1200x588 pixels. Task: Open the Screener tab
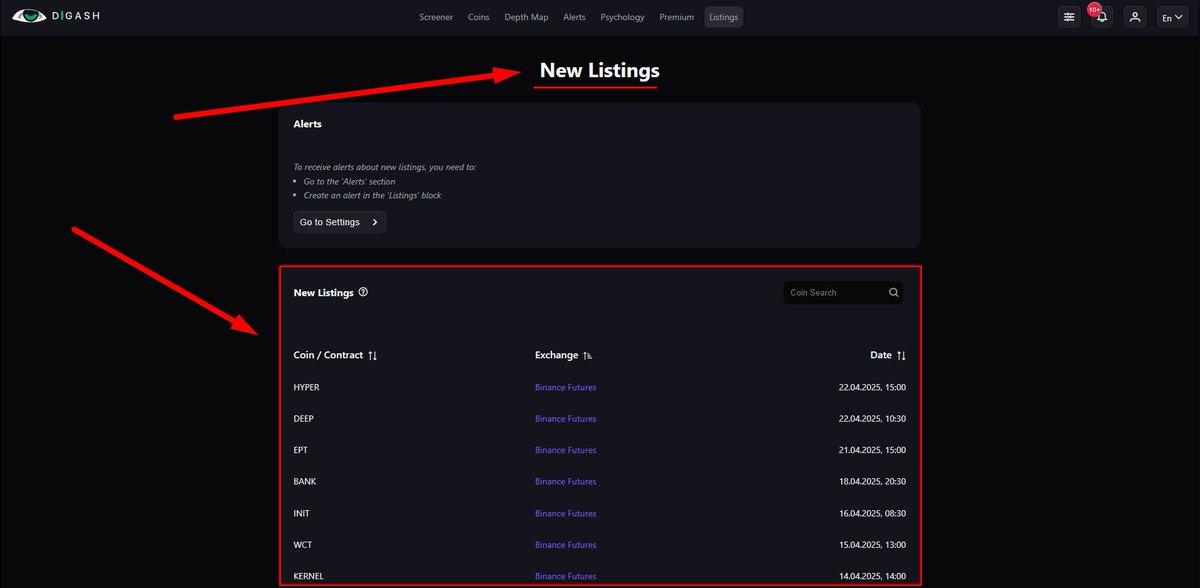coord(436,17)
